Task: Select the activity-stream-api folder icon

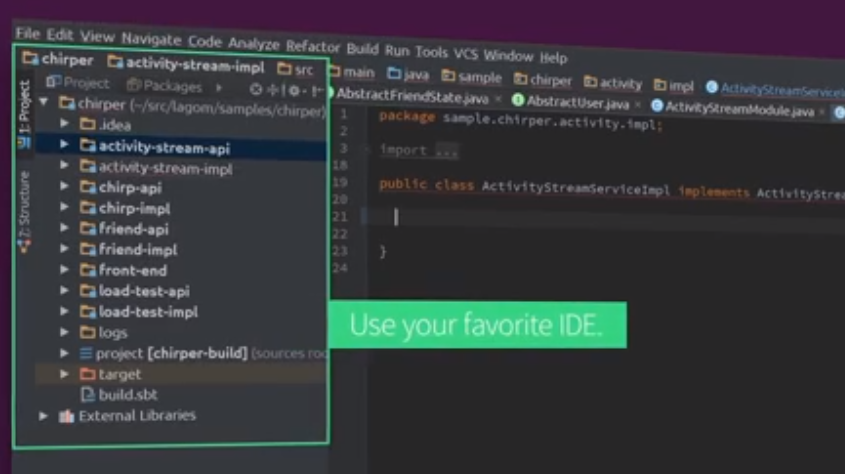Action: click(x=87, y=145)
